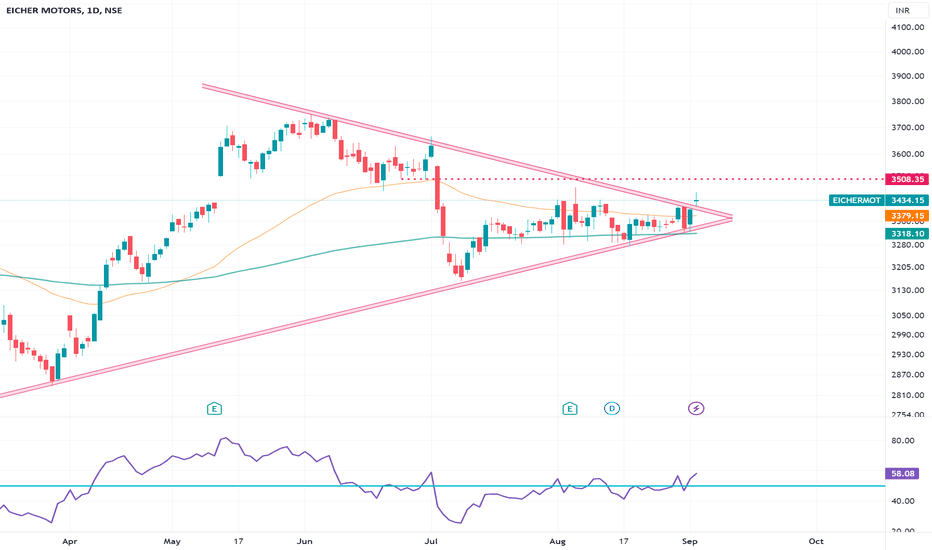Click the Oct label on time axis

click(x=816, y=541)
